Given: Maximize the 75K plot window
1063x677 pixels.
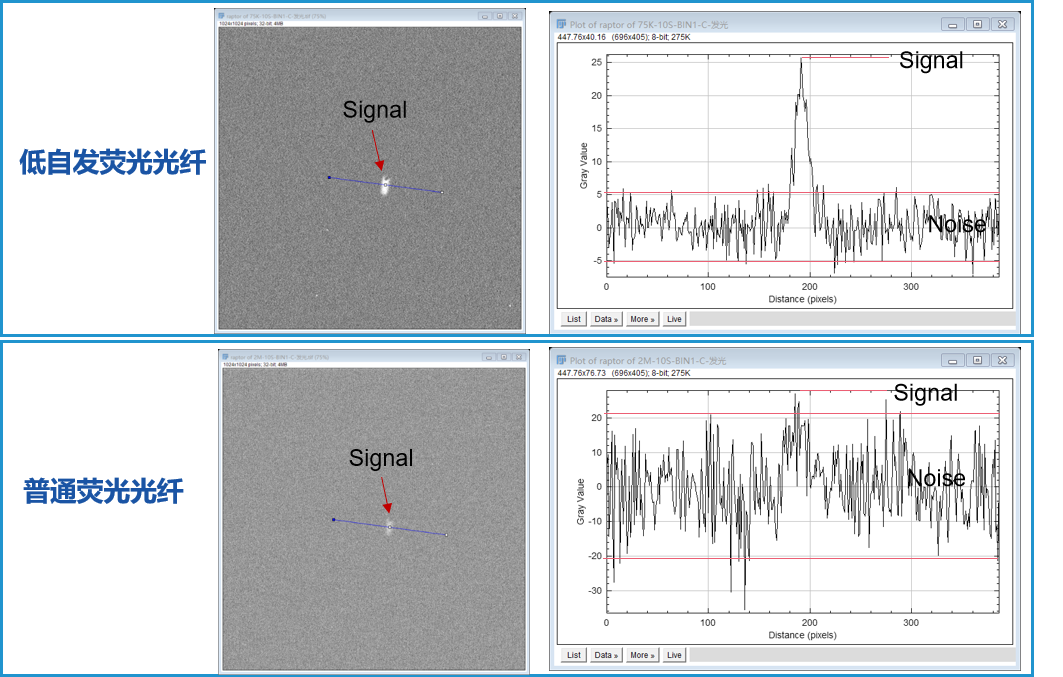Looking at the screenshot, I should coord(978,24).
